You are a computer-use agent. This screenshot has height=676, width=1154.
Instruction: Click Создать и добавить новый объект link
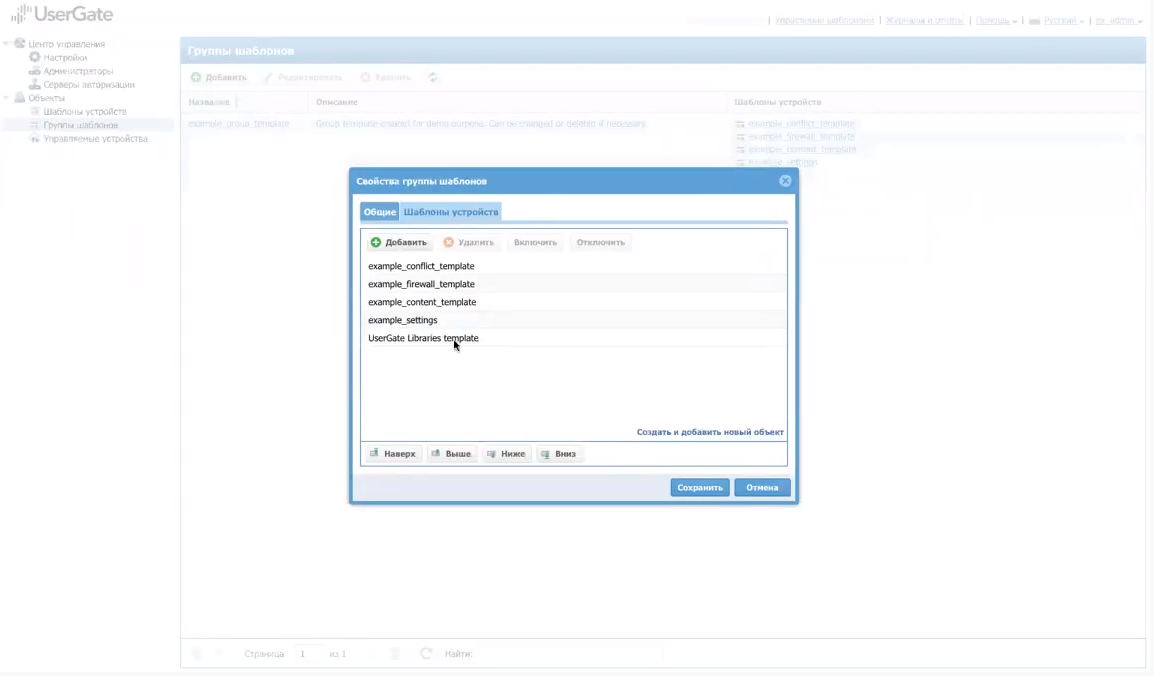[710, 432]
